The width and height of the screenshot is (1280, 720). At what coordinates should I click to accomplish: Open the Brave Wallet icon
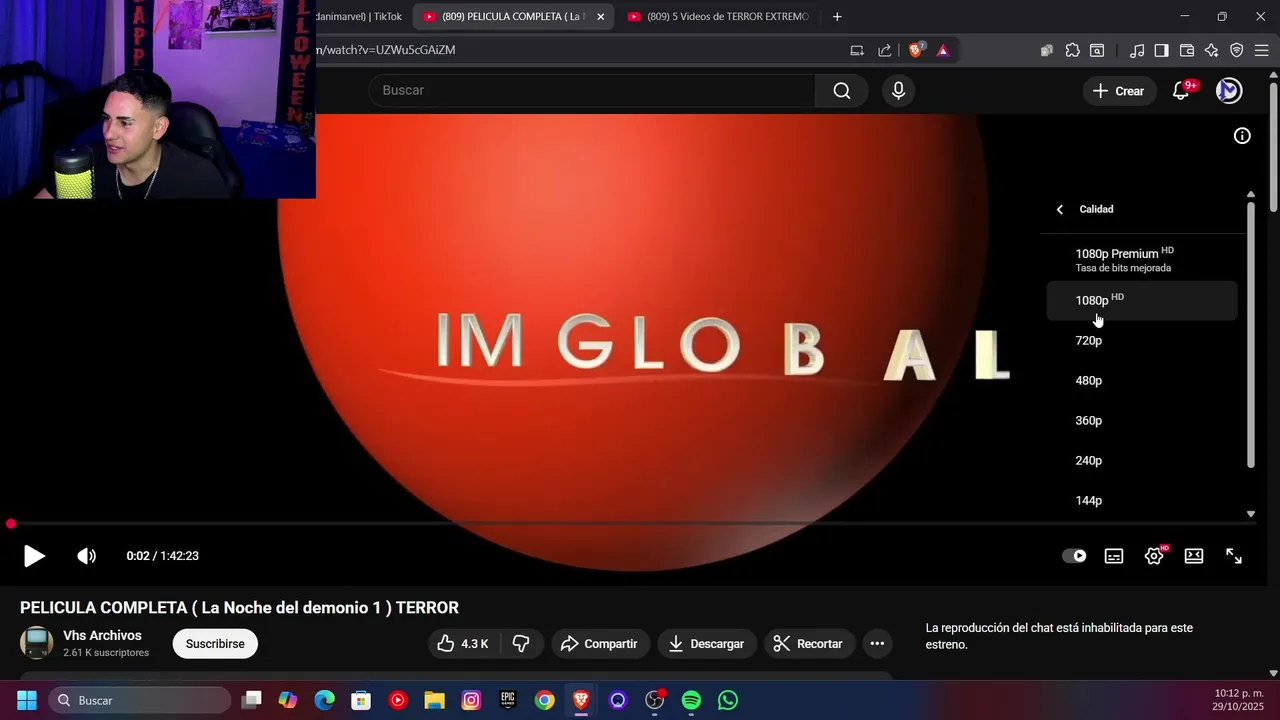1187,50
